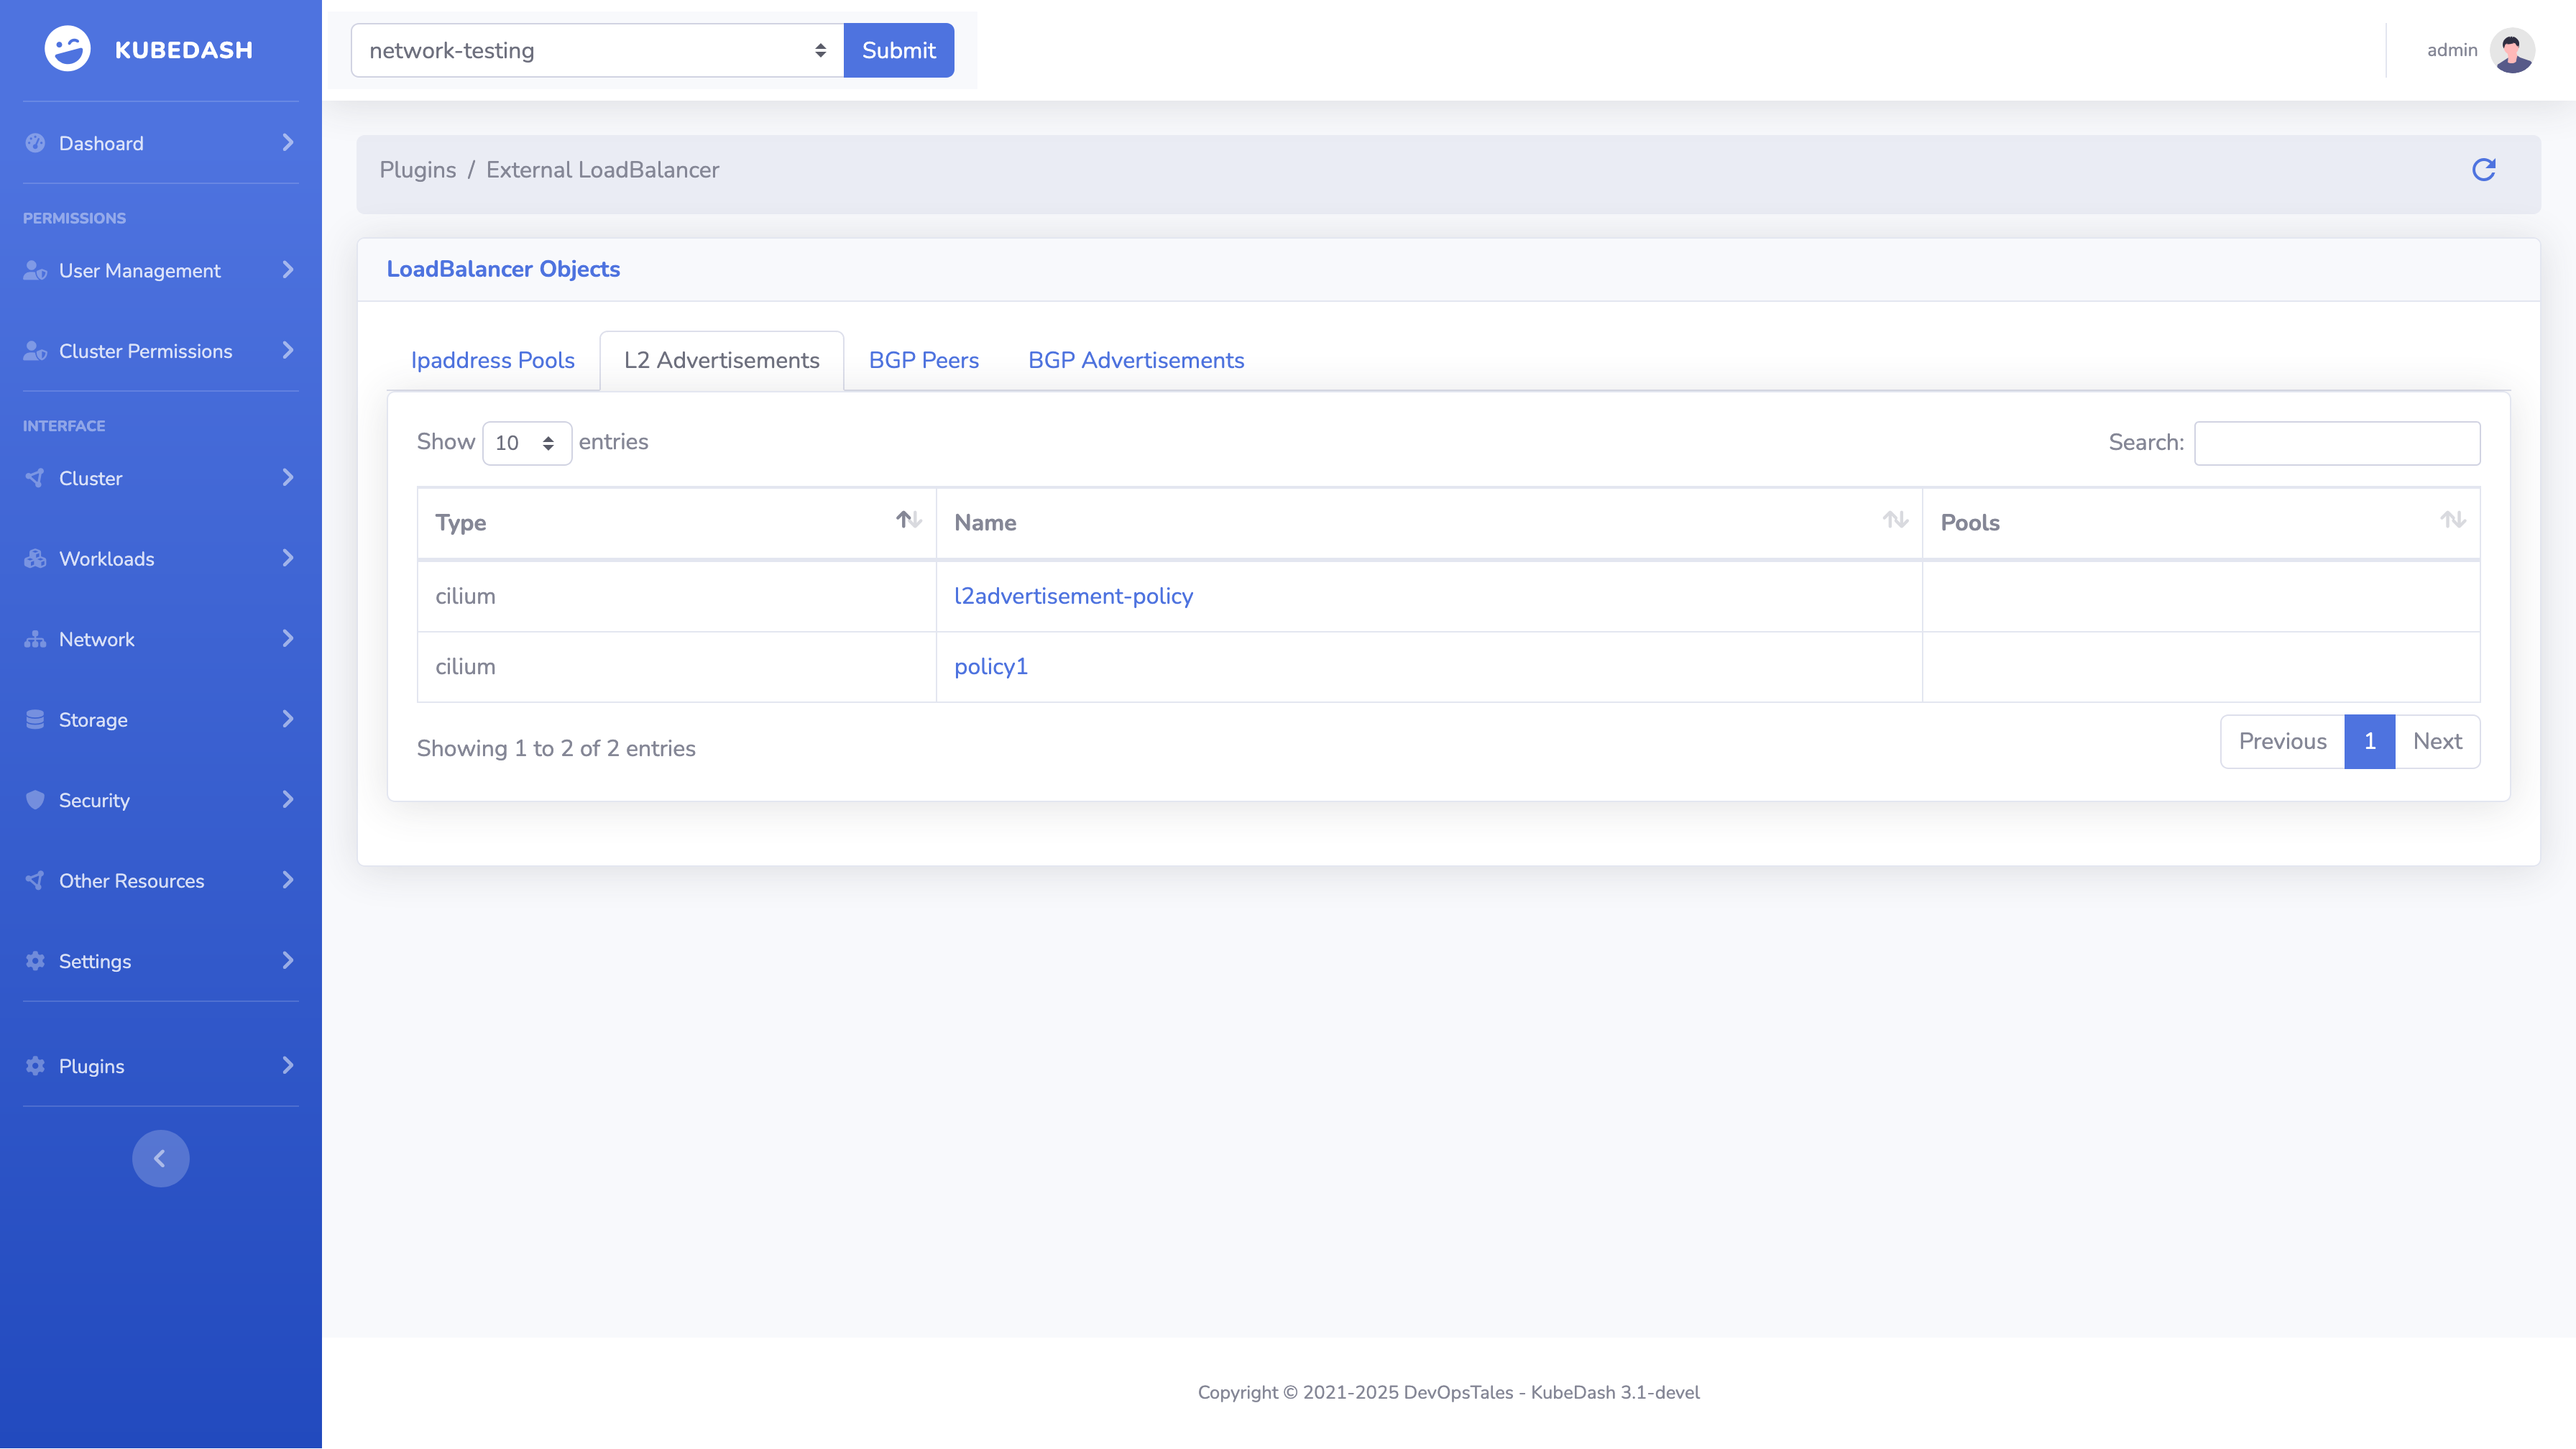Sort table by Pools column arrows
2576x1449 pixels.
tap(2452, 520)
